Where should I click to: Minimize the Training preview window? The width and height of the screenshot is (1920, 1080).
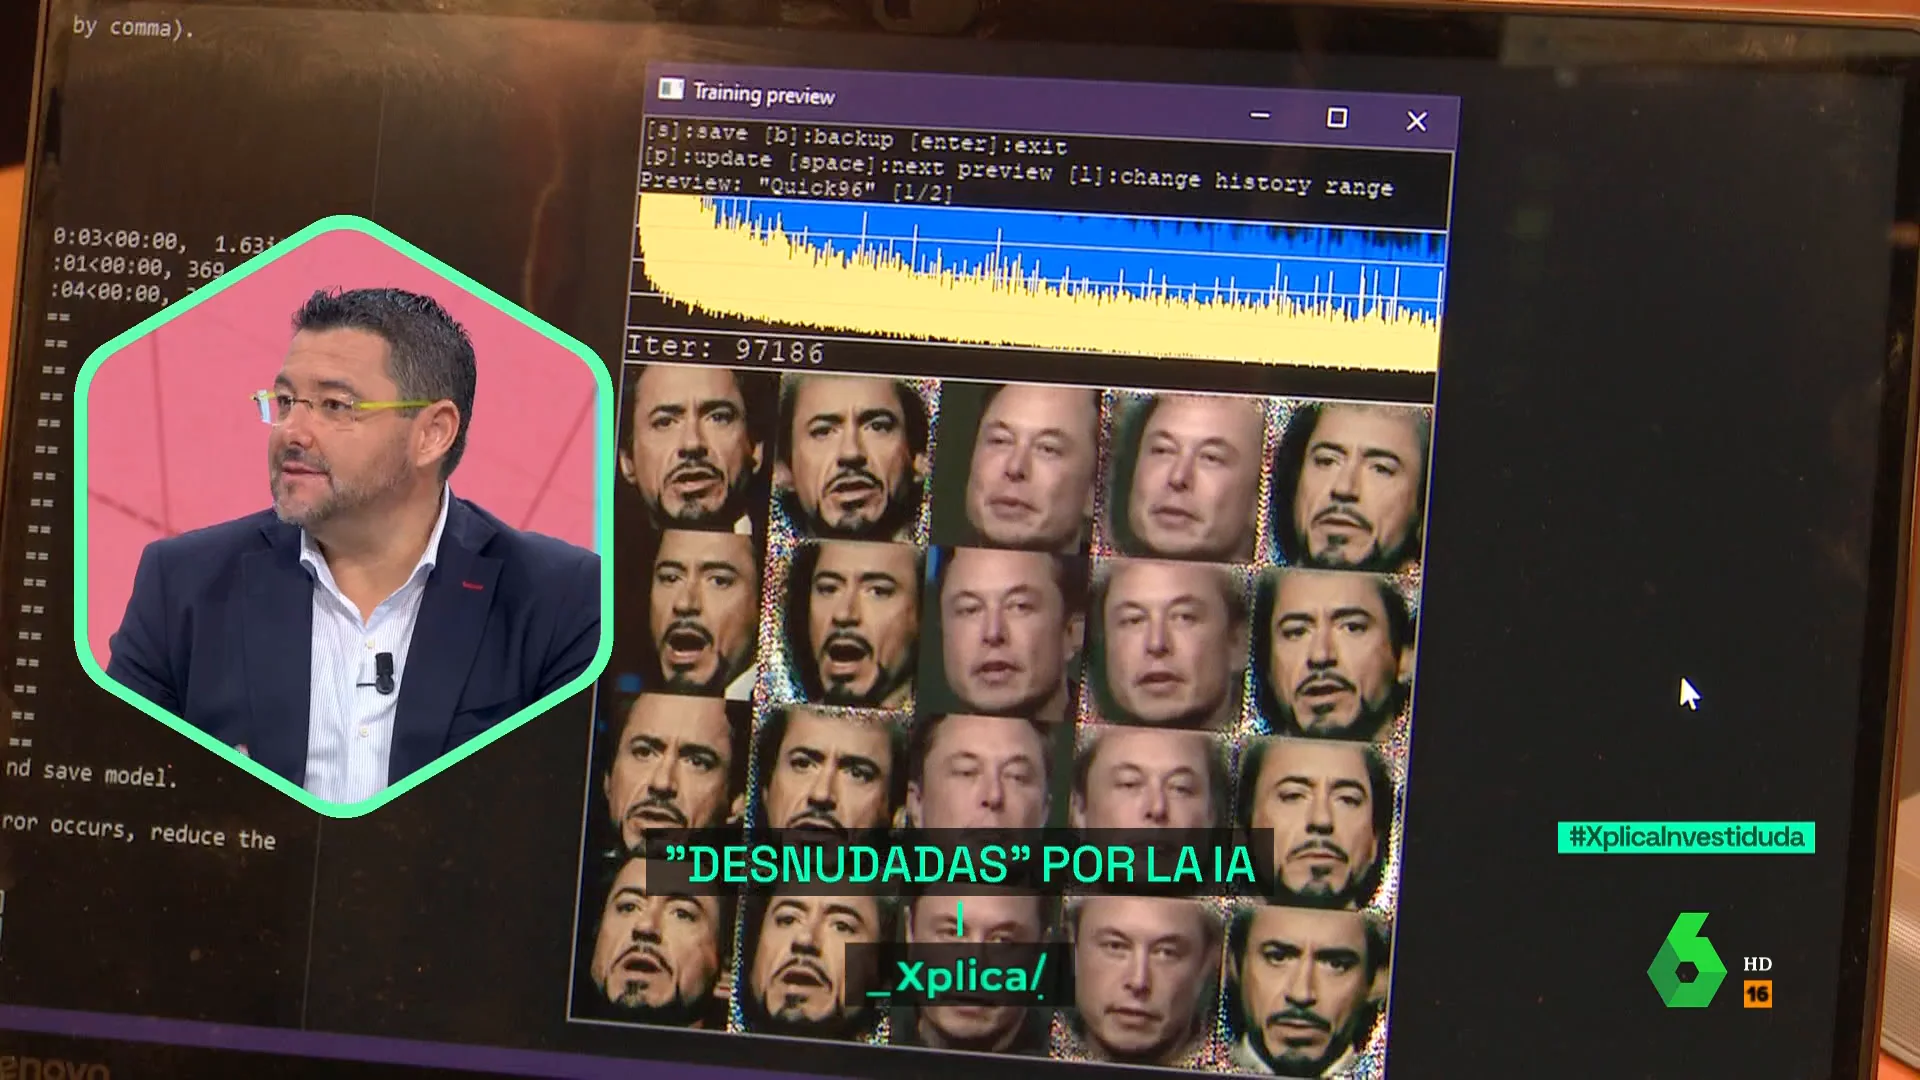coord(1260,116)
